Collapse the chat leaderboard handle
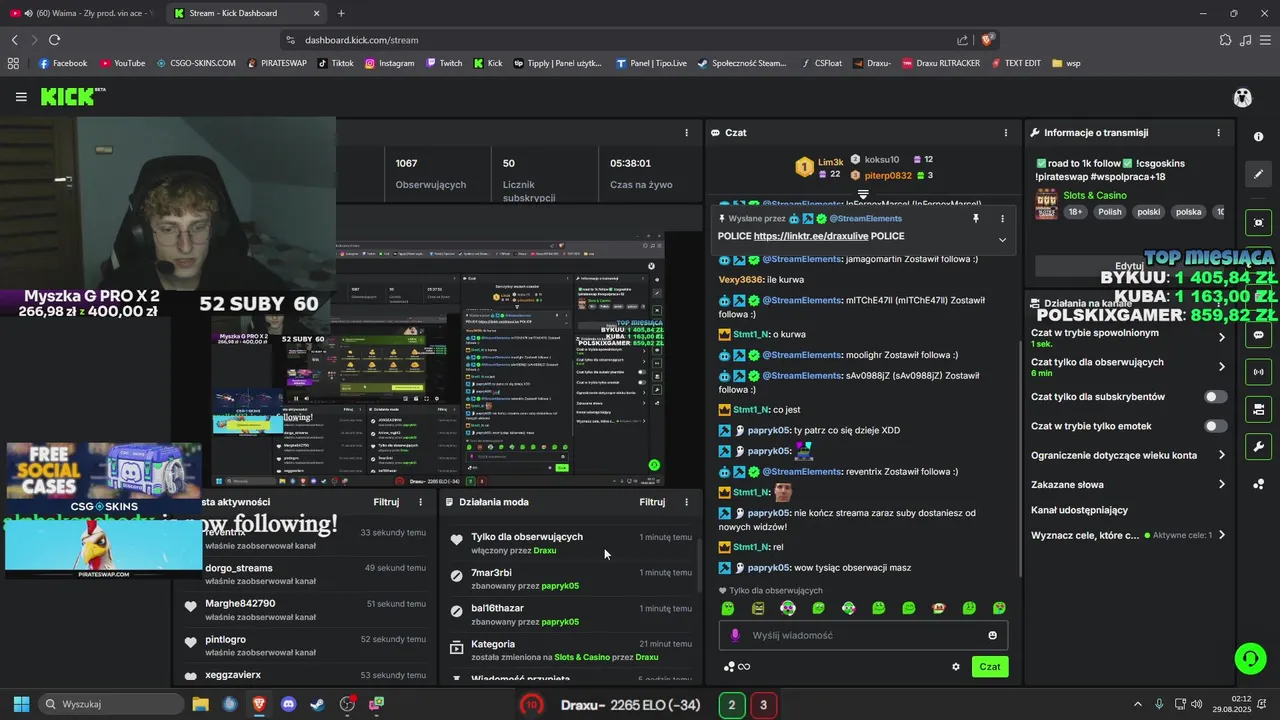1280x720 pixels. (863, 194)
